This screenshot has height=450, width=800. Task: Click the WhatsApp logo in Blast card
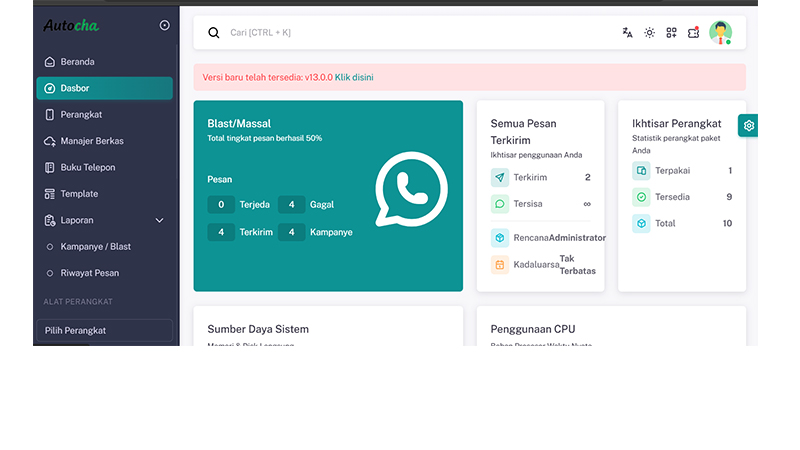pyautogui.click(x=411, y=189)
